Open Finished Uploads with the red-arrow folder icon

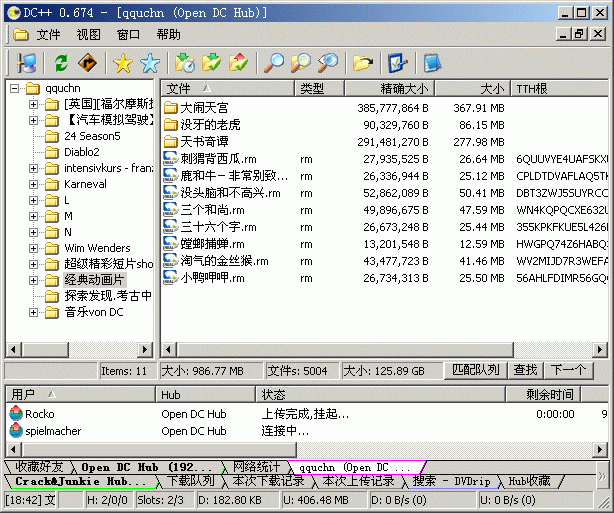coord(238,63)
